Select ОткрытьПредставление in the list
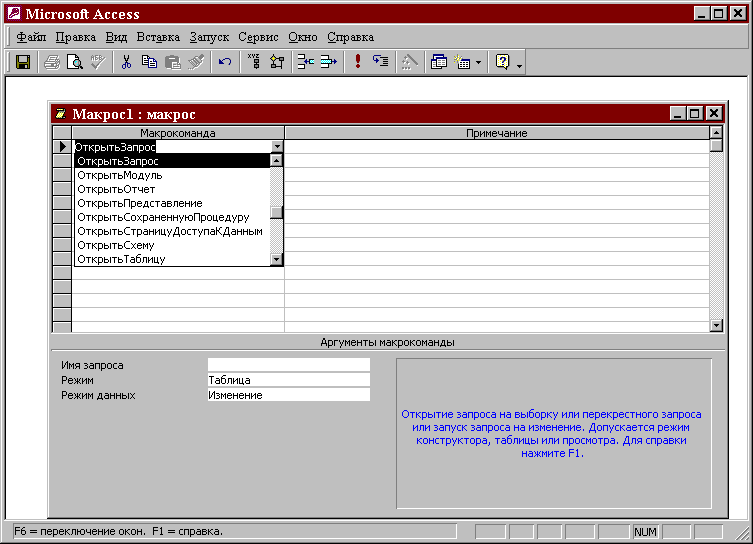The height and width of the screenshot is (544, 753). pyautogui.click(x=173, y=203)
